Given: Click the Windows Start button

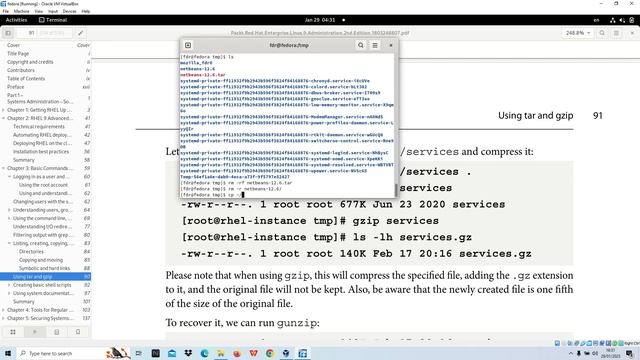Looking at the screenshot, I should [8, 353].
